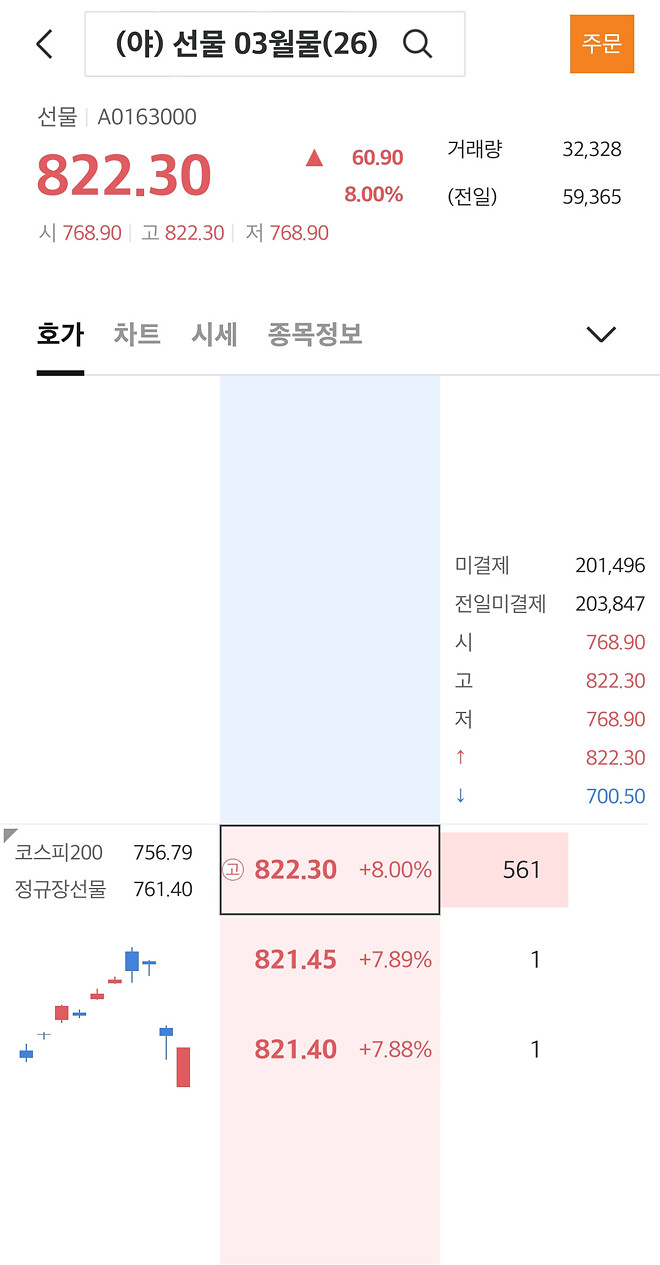
Task: Click the red up-triangle price change indicator
Action: click(x=313, y=158)
